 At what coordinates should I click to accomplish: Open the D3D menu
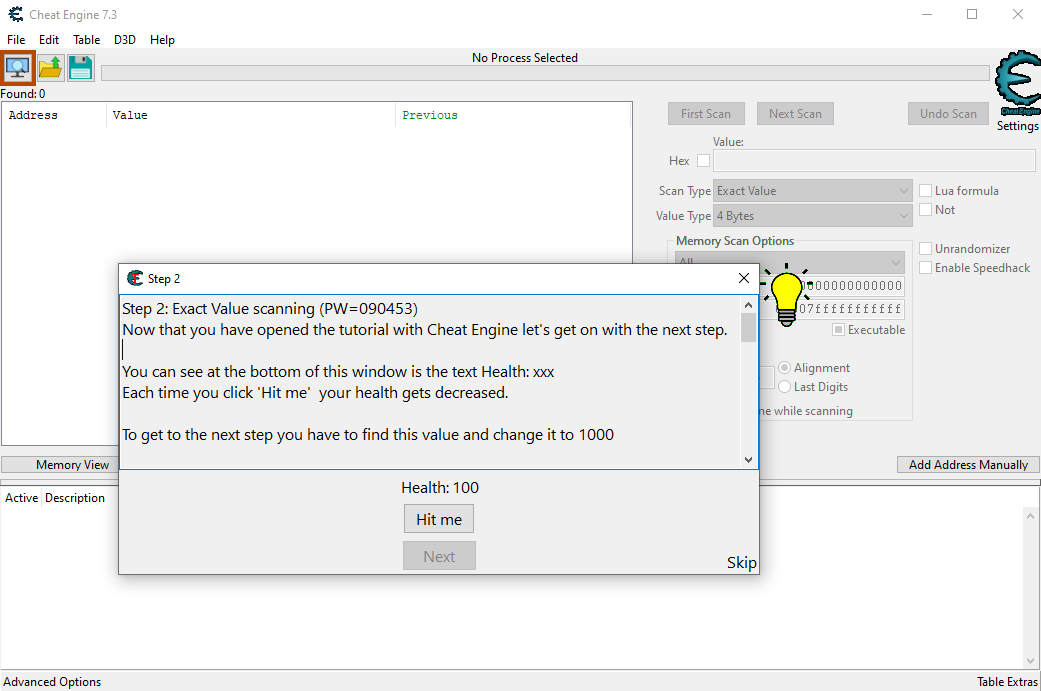pos(125,40)
